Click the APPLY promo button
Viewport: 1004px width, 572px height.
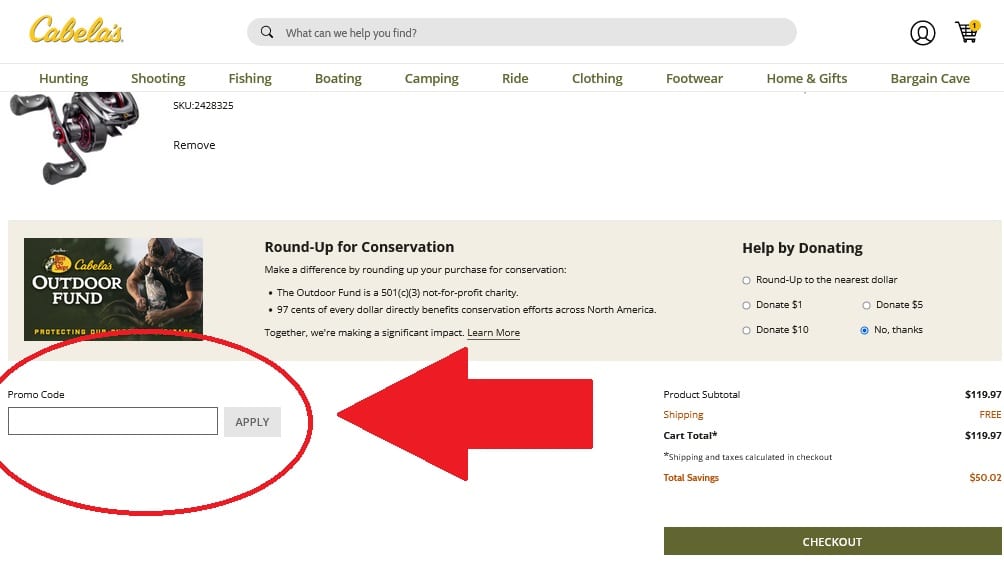[x=252, y=422]
